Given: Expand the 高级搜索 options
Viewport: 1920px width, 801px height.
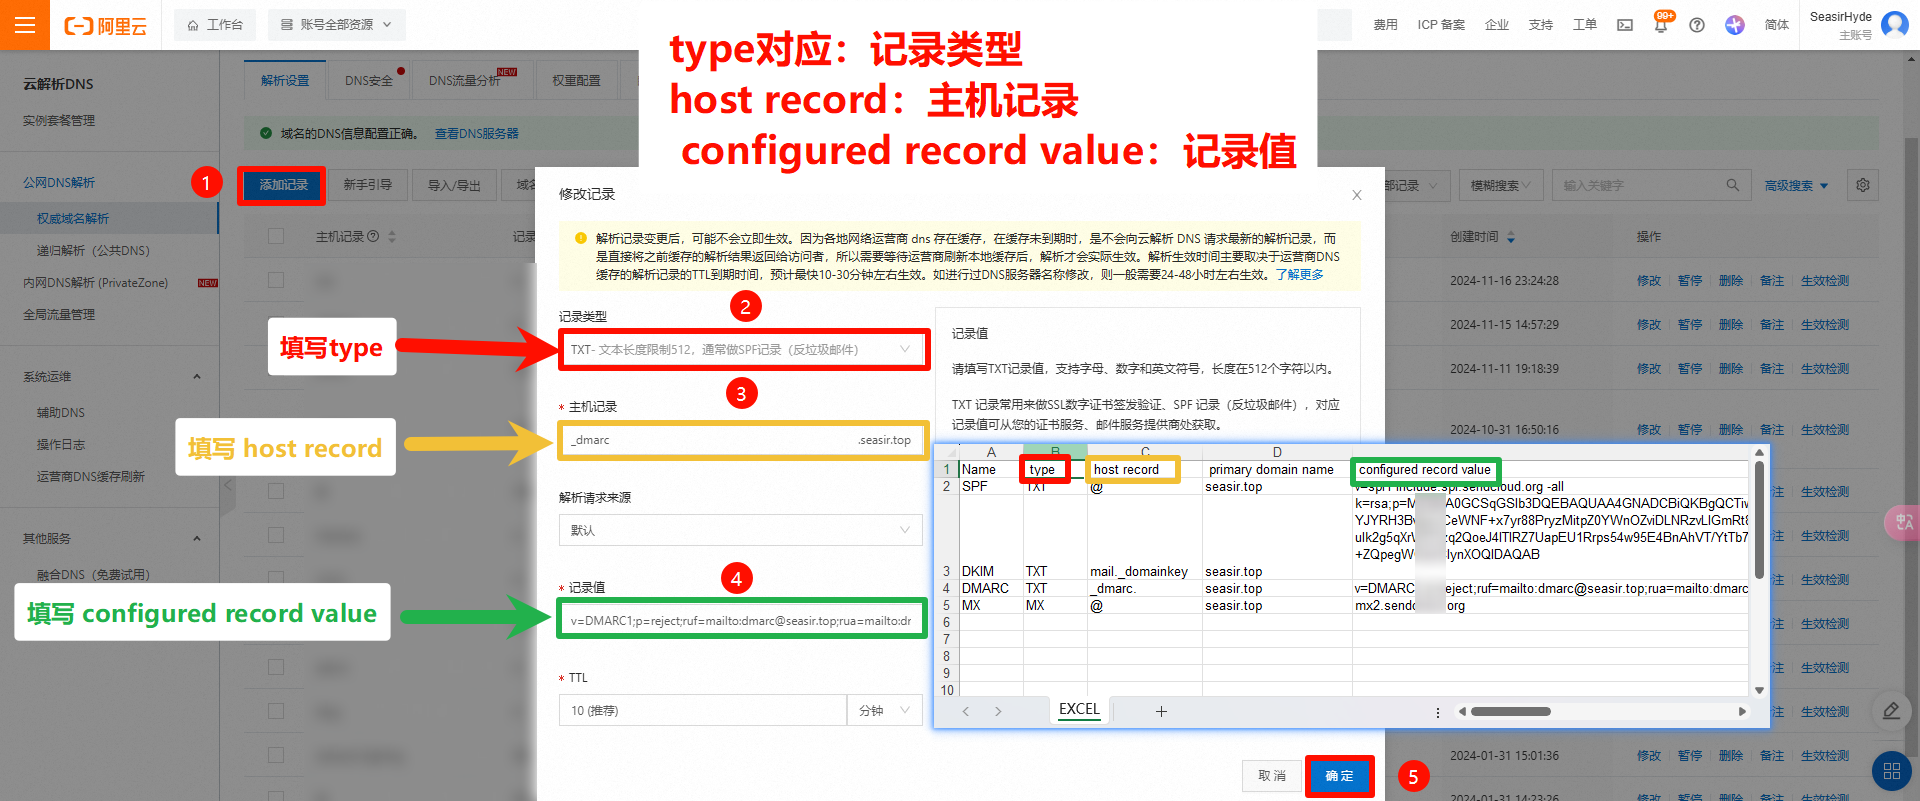Looking at the screenshot, I should coord(1796,186).
